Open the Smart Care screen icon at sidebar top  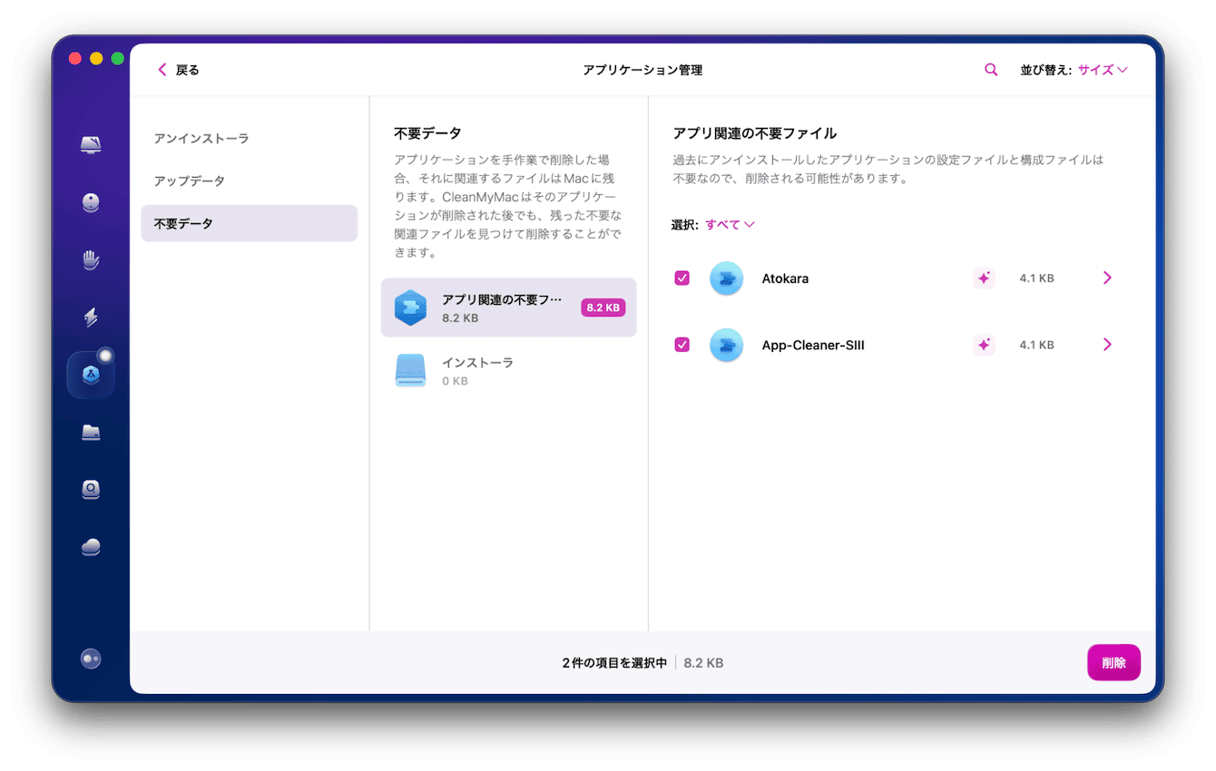[x=90, y=143]
